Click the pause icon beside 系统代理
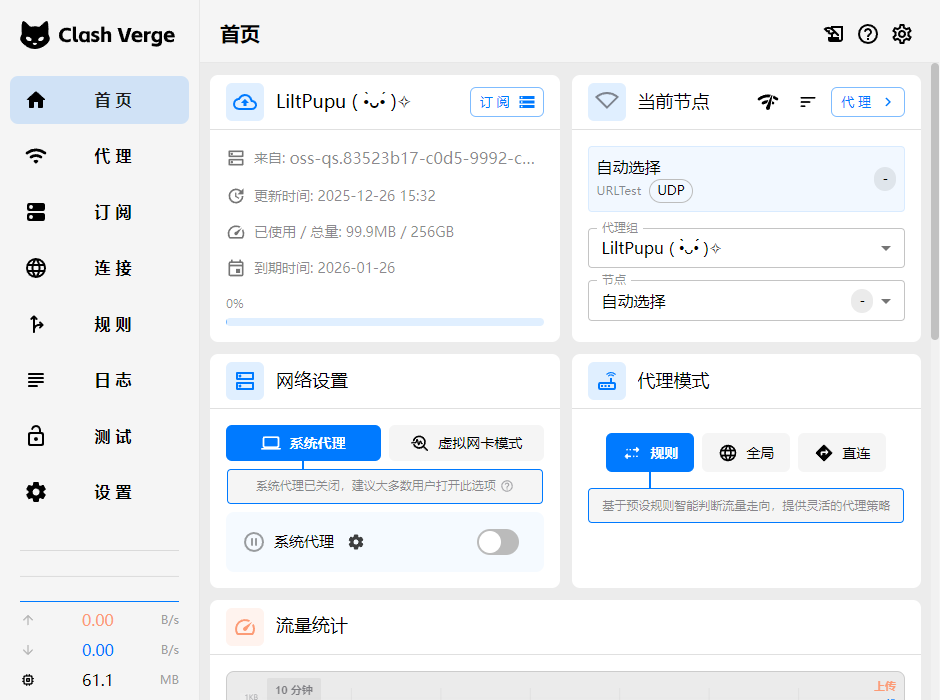 coord(254,542)
